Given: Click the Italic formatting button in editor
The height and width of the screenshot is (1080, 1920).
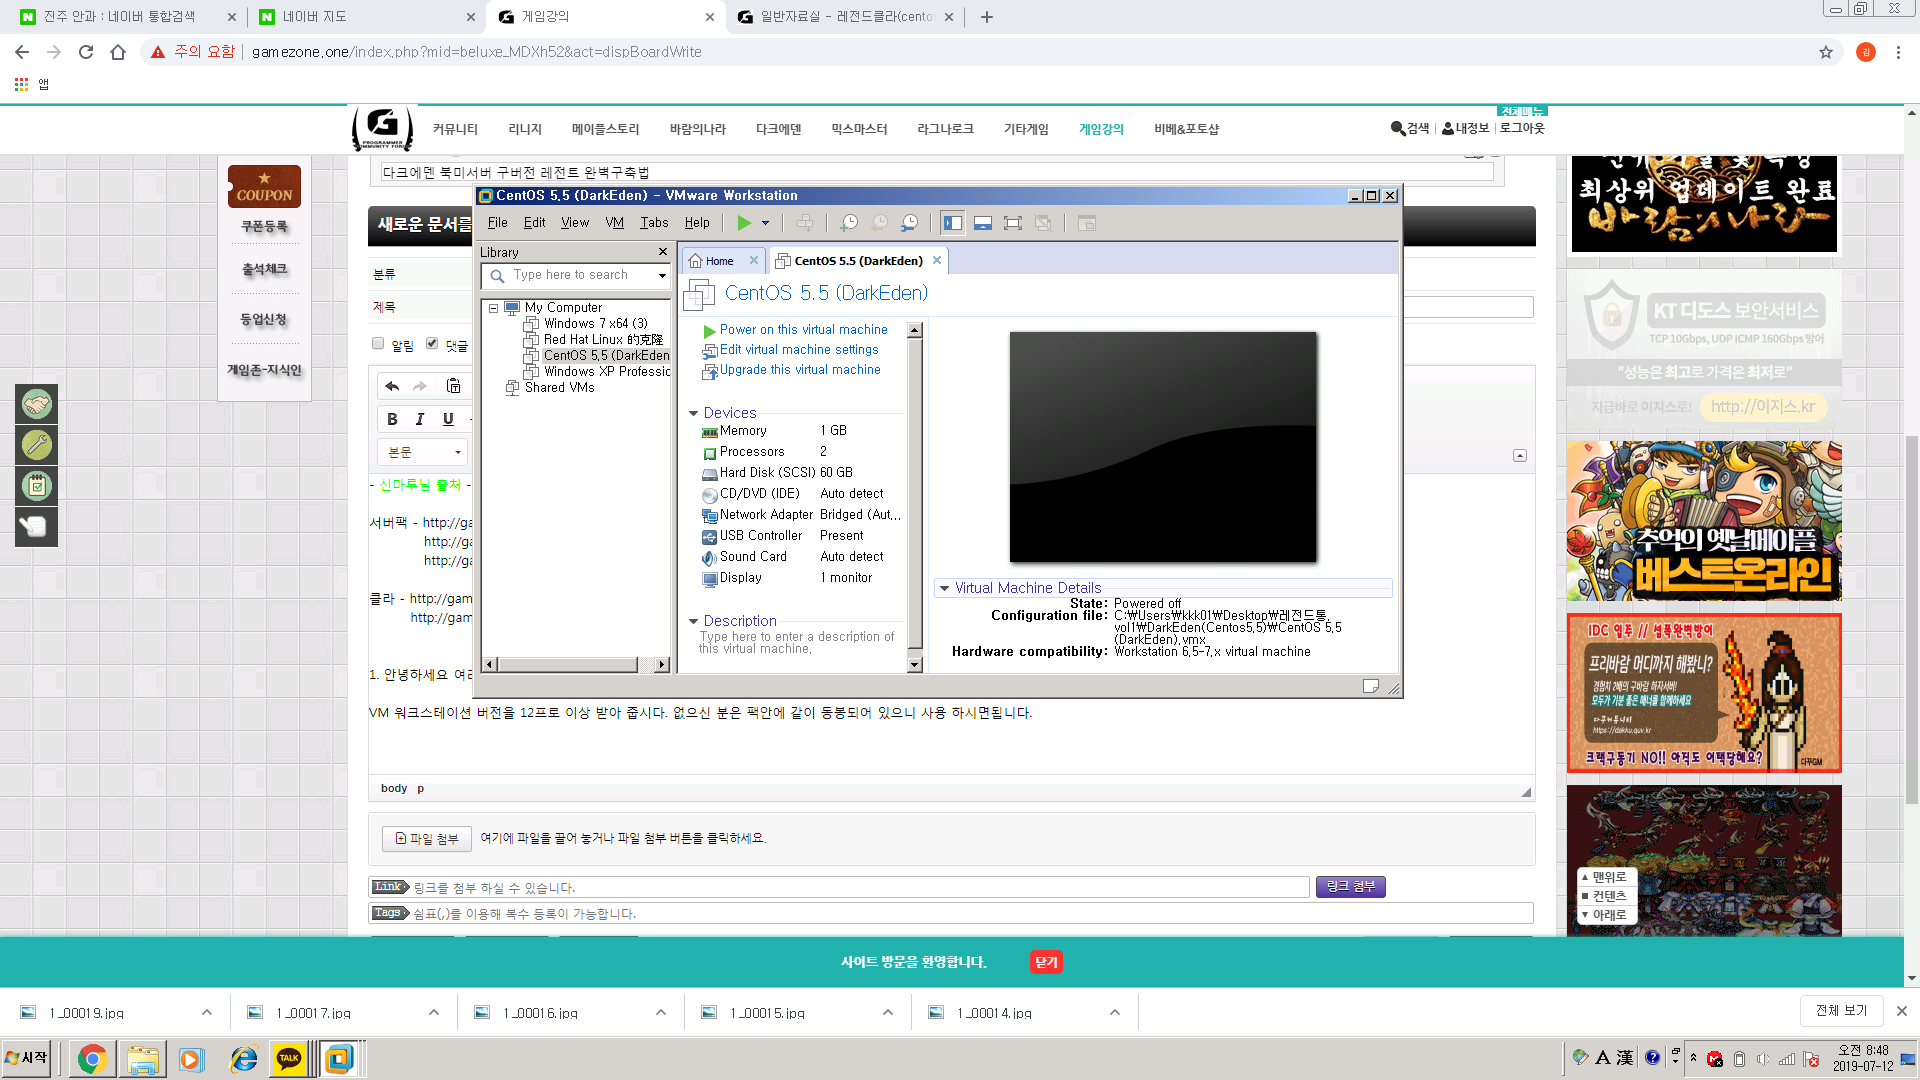Looking at the screenshot, I should [420, 419].
